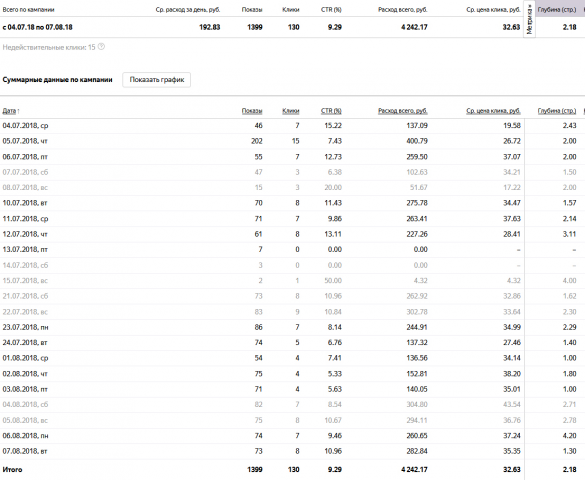Click the average daily spend value 192.83

point(210,27)
